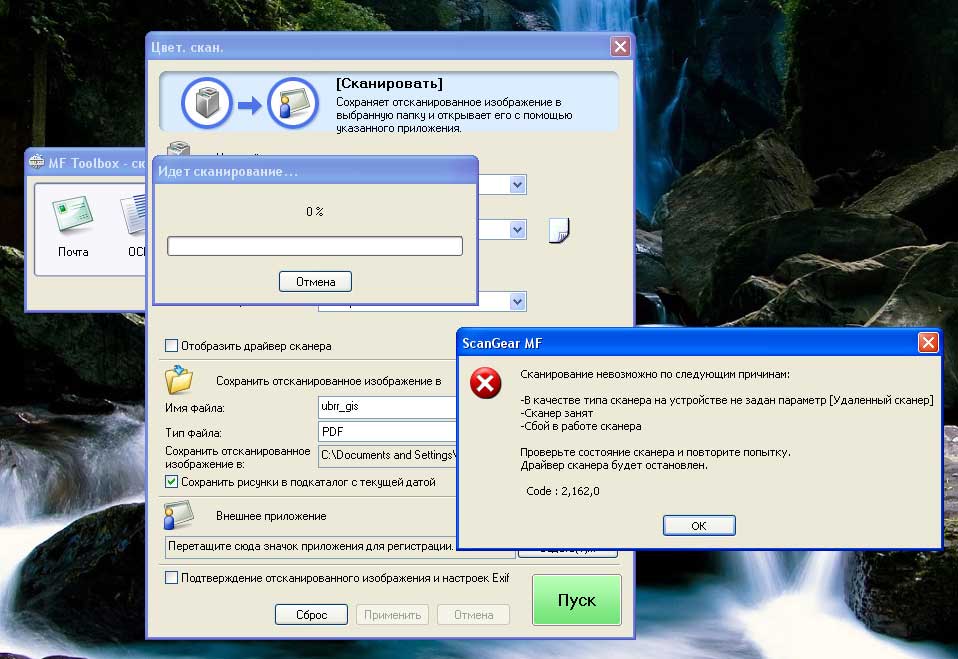
Task: Click the 0 % progress text
Action: pyautogui.click(x=315, y=211)
